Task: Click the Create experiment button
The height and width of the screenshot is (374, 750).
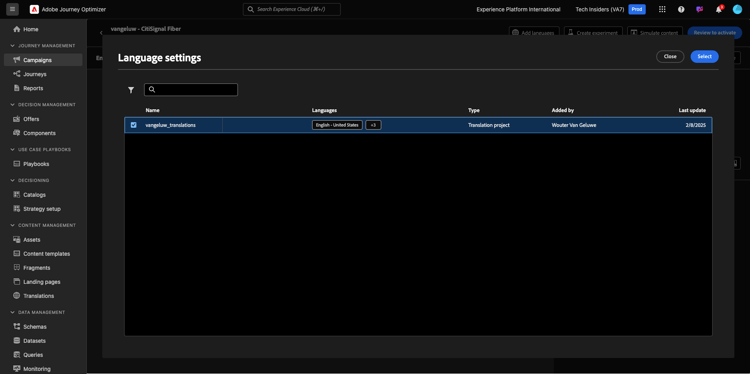Action: click(593, 33)
